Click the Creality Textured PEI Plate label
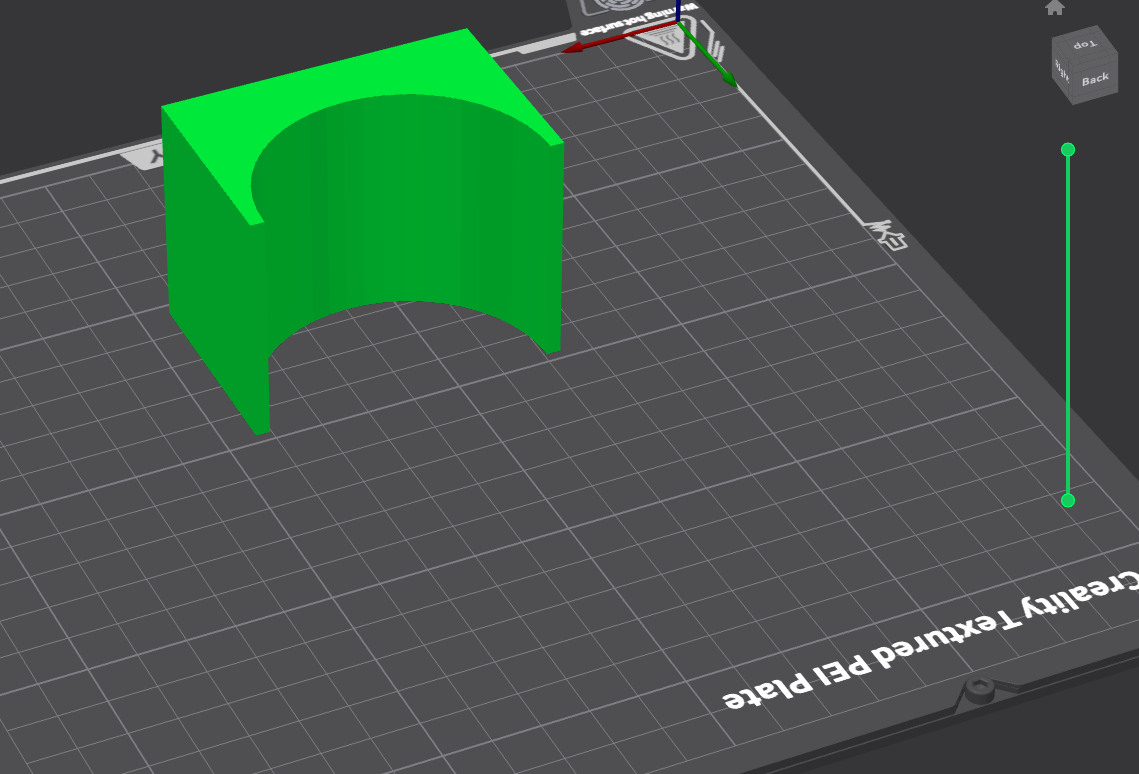The width and height of the screenshot is (1139, 774). (930, 639)
